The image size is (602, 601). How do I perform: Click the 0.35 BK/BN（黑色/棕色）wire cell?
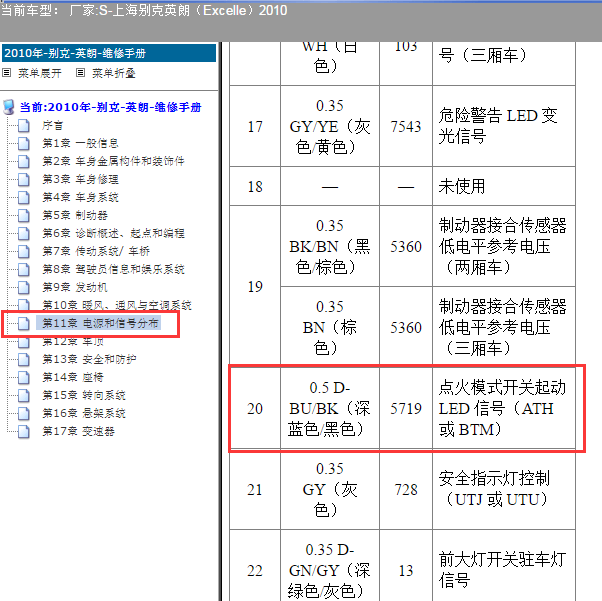point(330,246)
